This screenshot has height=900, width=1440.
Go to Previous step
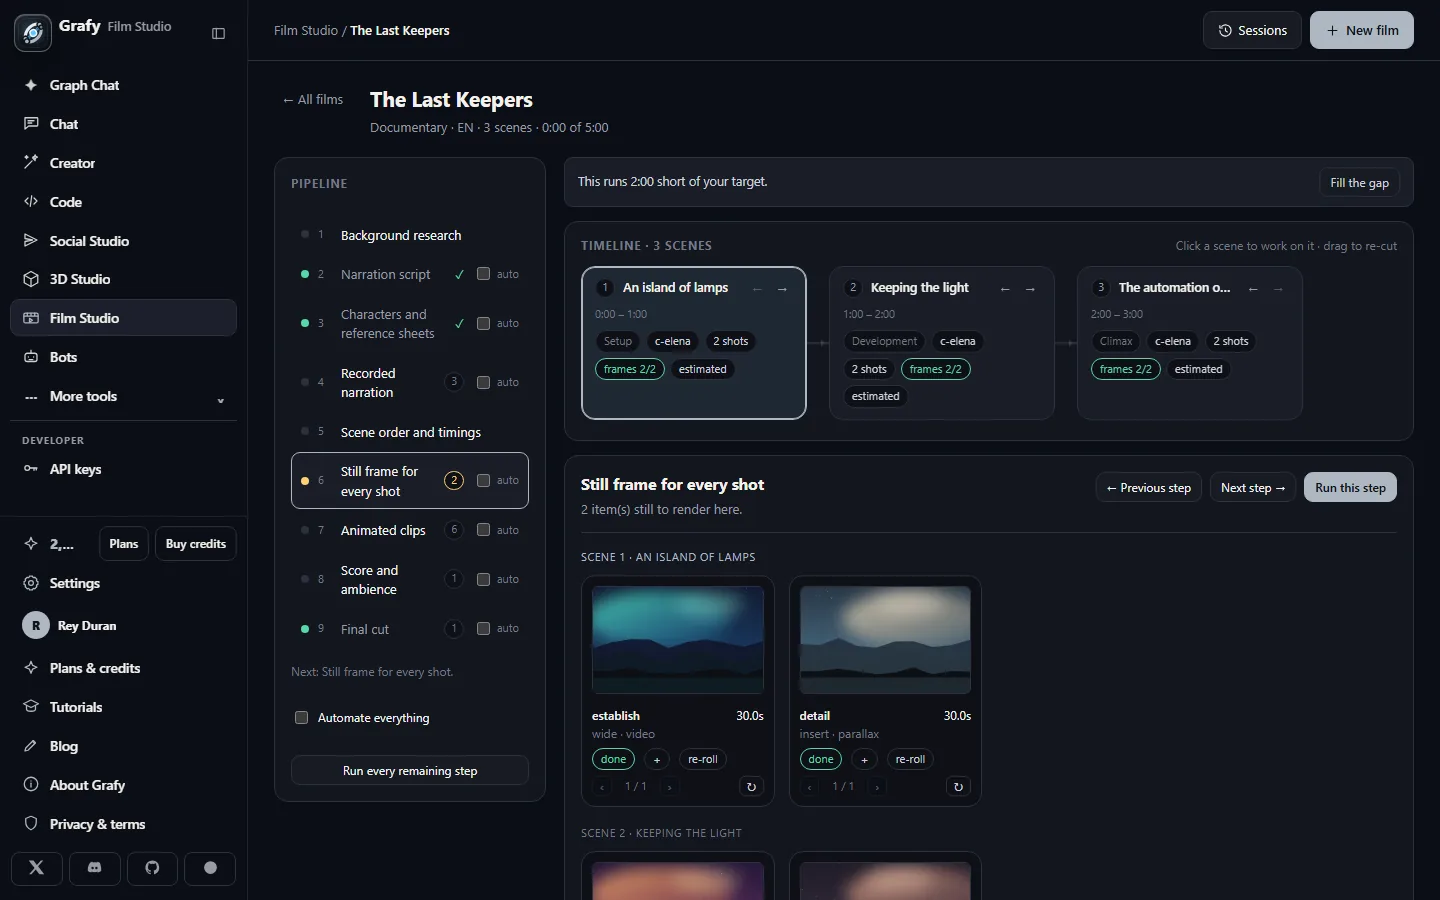[1148, 488]
